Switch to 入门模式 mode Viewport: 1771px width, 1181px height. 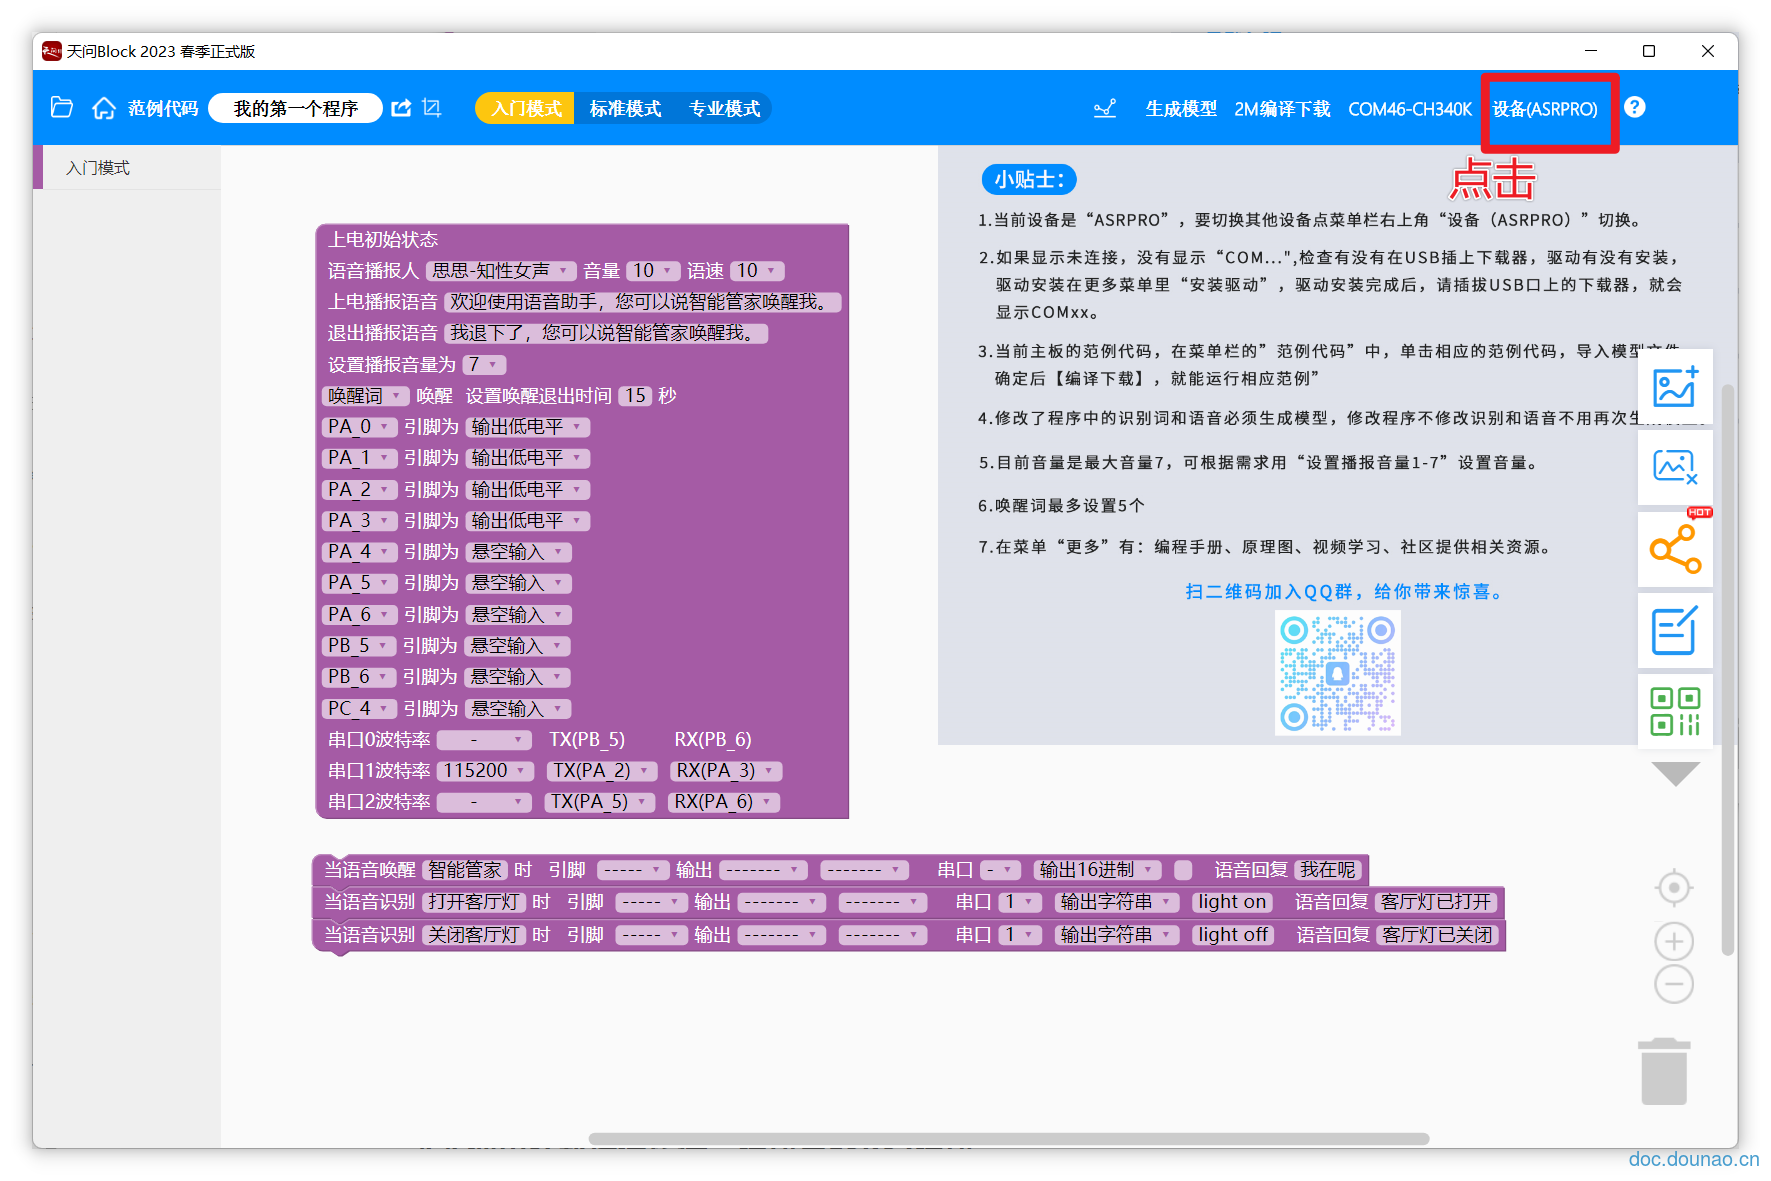click(525, 108)
